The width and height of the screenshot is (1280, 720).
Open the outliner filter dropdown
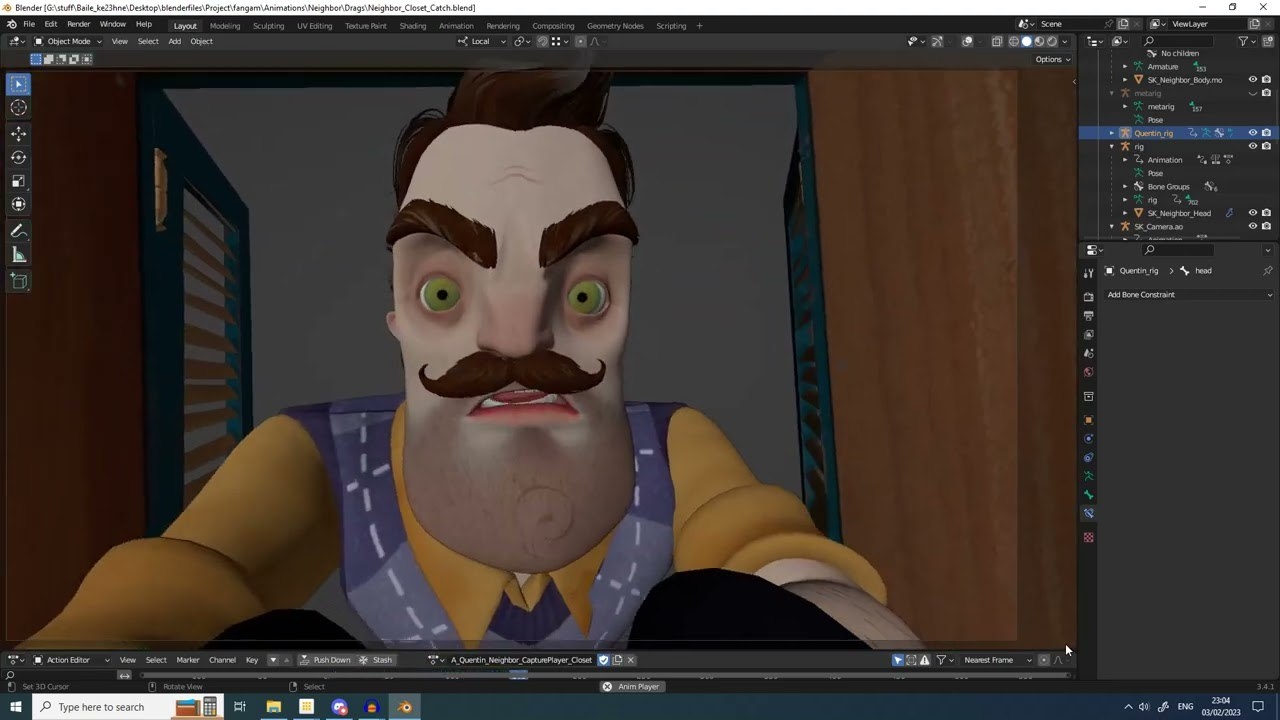(1246, 41)
